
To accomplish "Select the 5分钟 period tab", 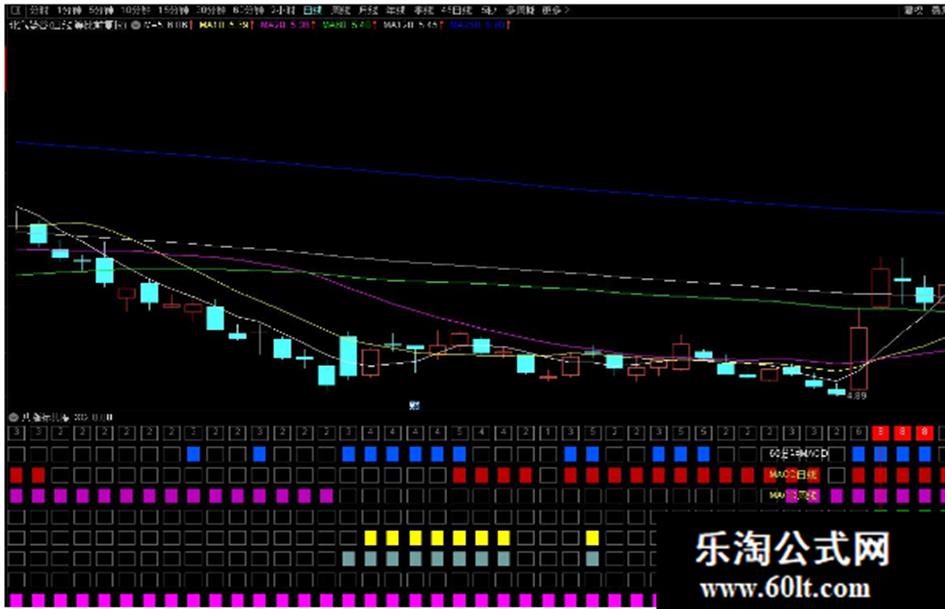I will (x=101, y=10).
